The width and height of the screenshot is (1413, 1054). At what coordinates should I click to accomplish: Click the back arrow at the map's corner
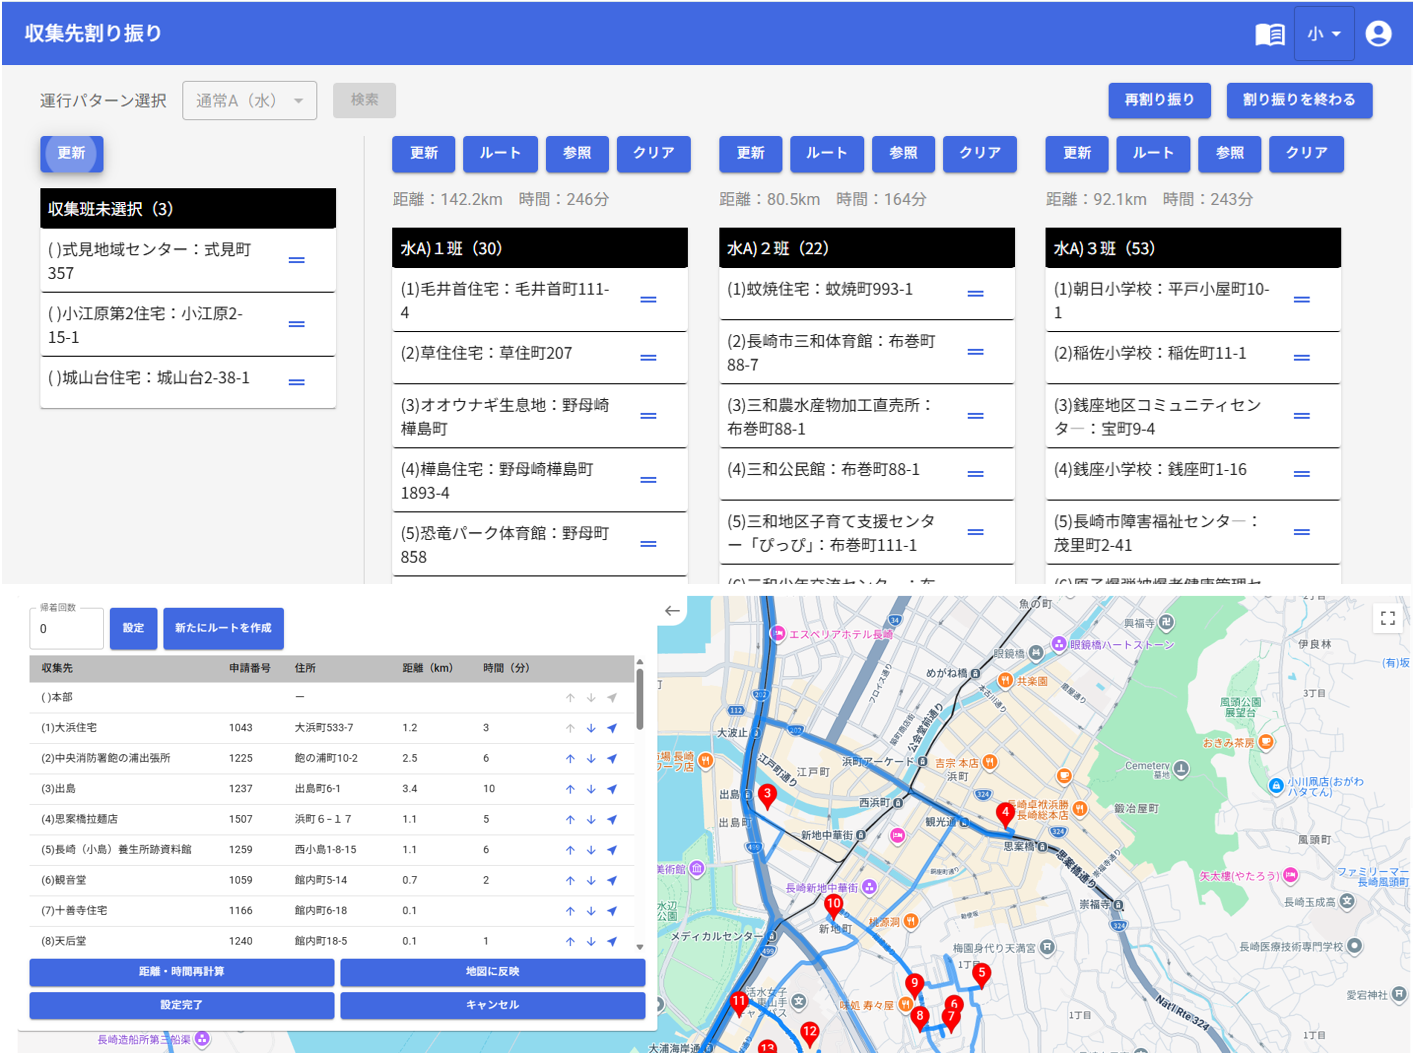point(672,611)
